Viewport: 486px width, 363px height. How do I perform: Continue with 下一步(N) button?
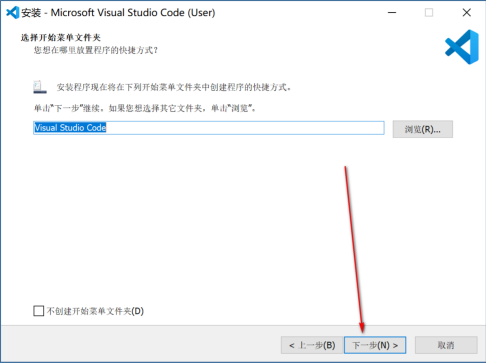[375, 345]
